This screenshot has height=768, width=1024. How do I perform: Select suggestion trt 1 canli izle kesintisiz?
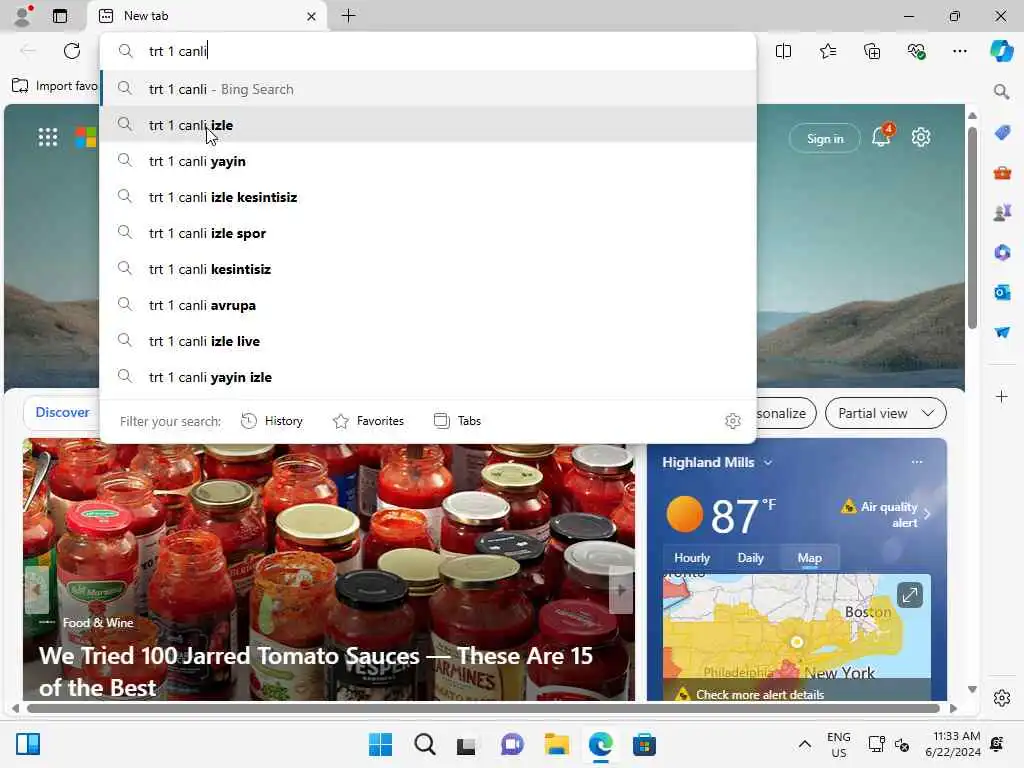coord(428,197)
